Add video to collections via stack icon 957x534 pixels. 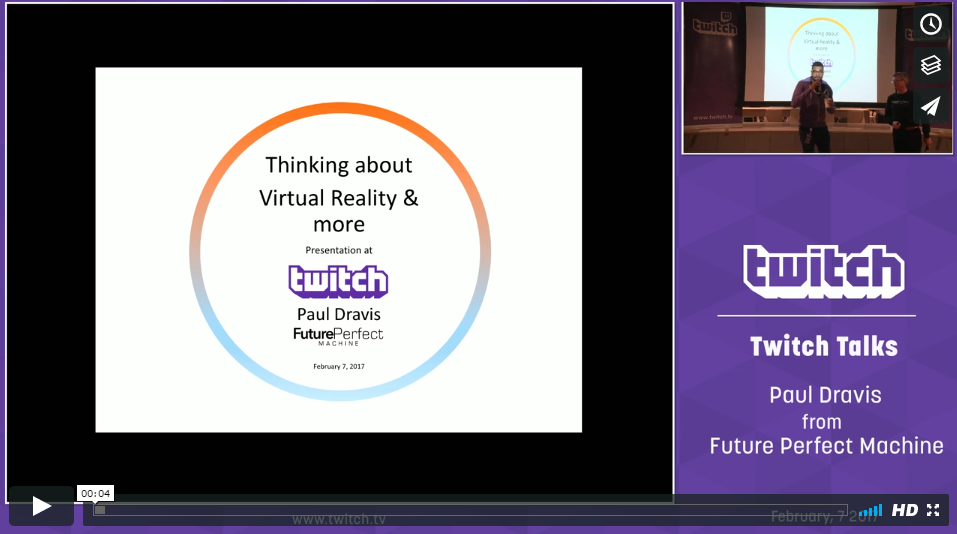click(930, 65)
